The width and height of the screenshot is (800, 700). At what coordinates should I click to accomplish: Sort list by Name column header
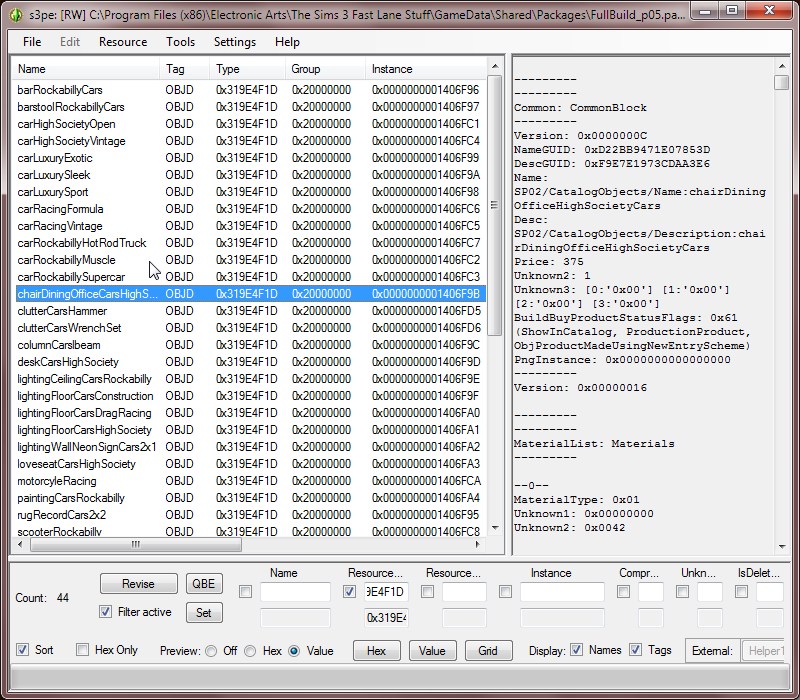(x=85, y=69)
